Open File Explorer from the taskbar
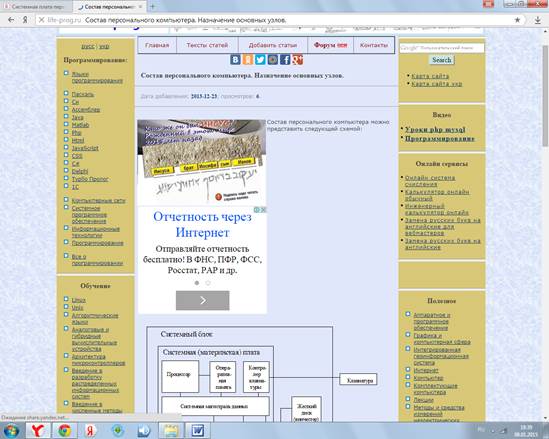The image size is (549, 439). click(171, 431)
